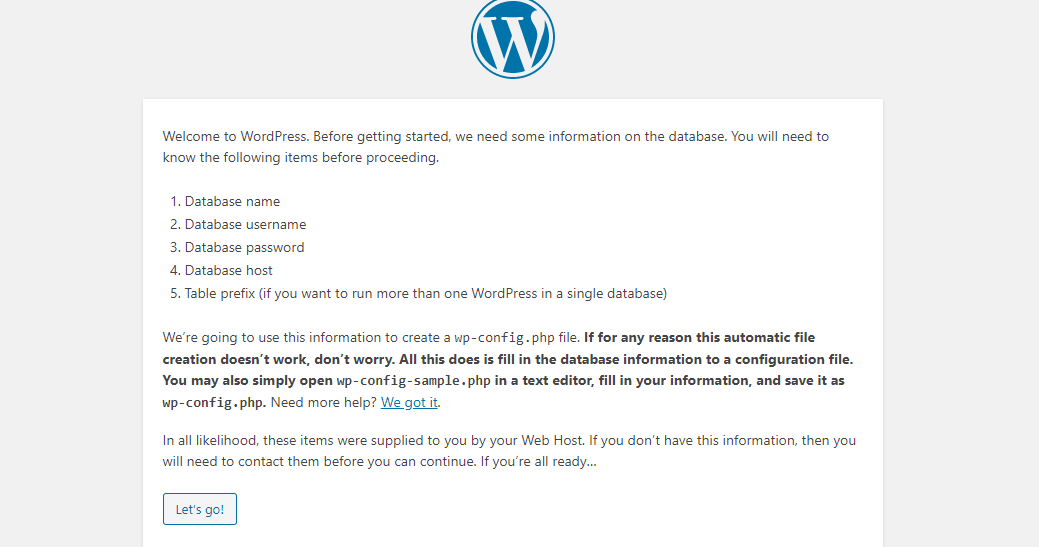1039x547 pixels.
Task: Click "supplied to you by your Web Host" text
Action: [x=477, y=440]
